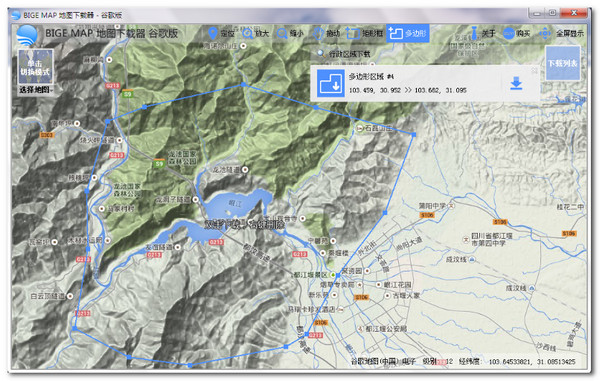Click the BIGE MAP globe logo

27,35
